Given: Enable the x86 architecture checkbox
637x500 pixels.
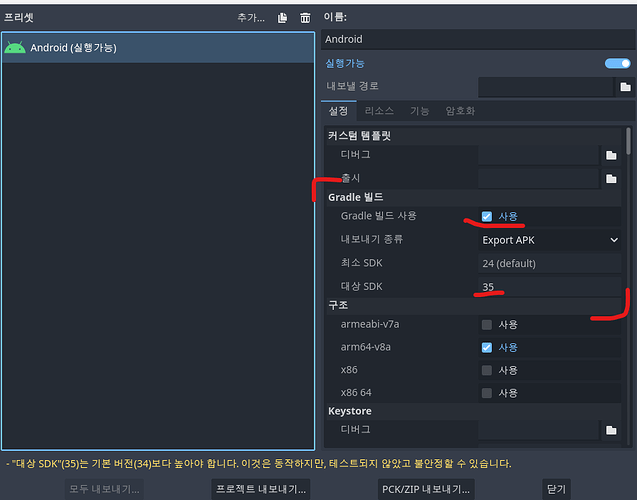Looking at the screenshot, I should point(487,370).
